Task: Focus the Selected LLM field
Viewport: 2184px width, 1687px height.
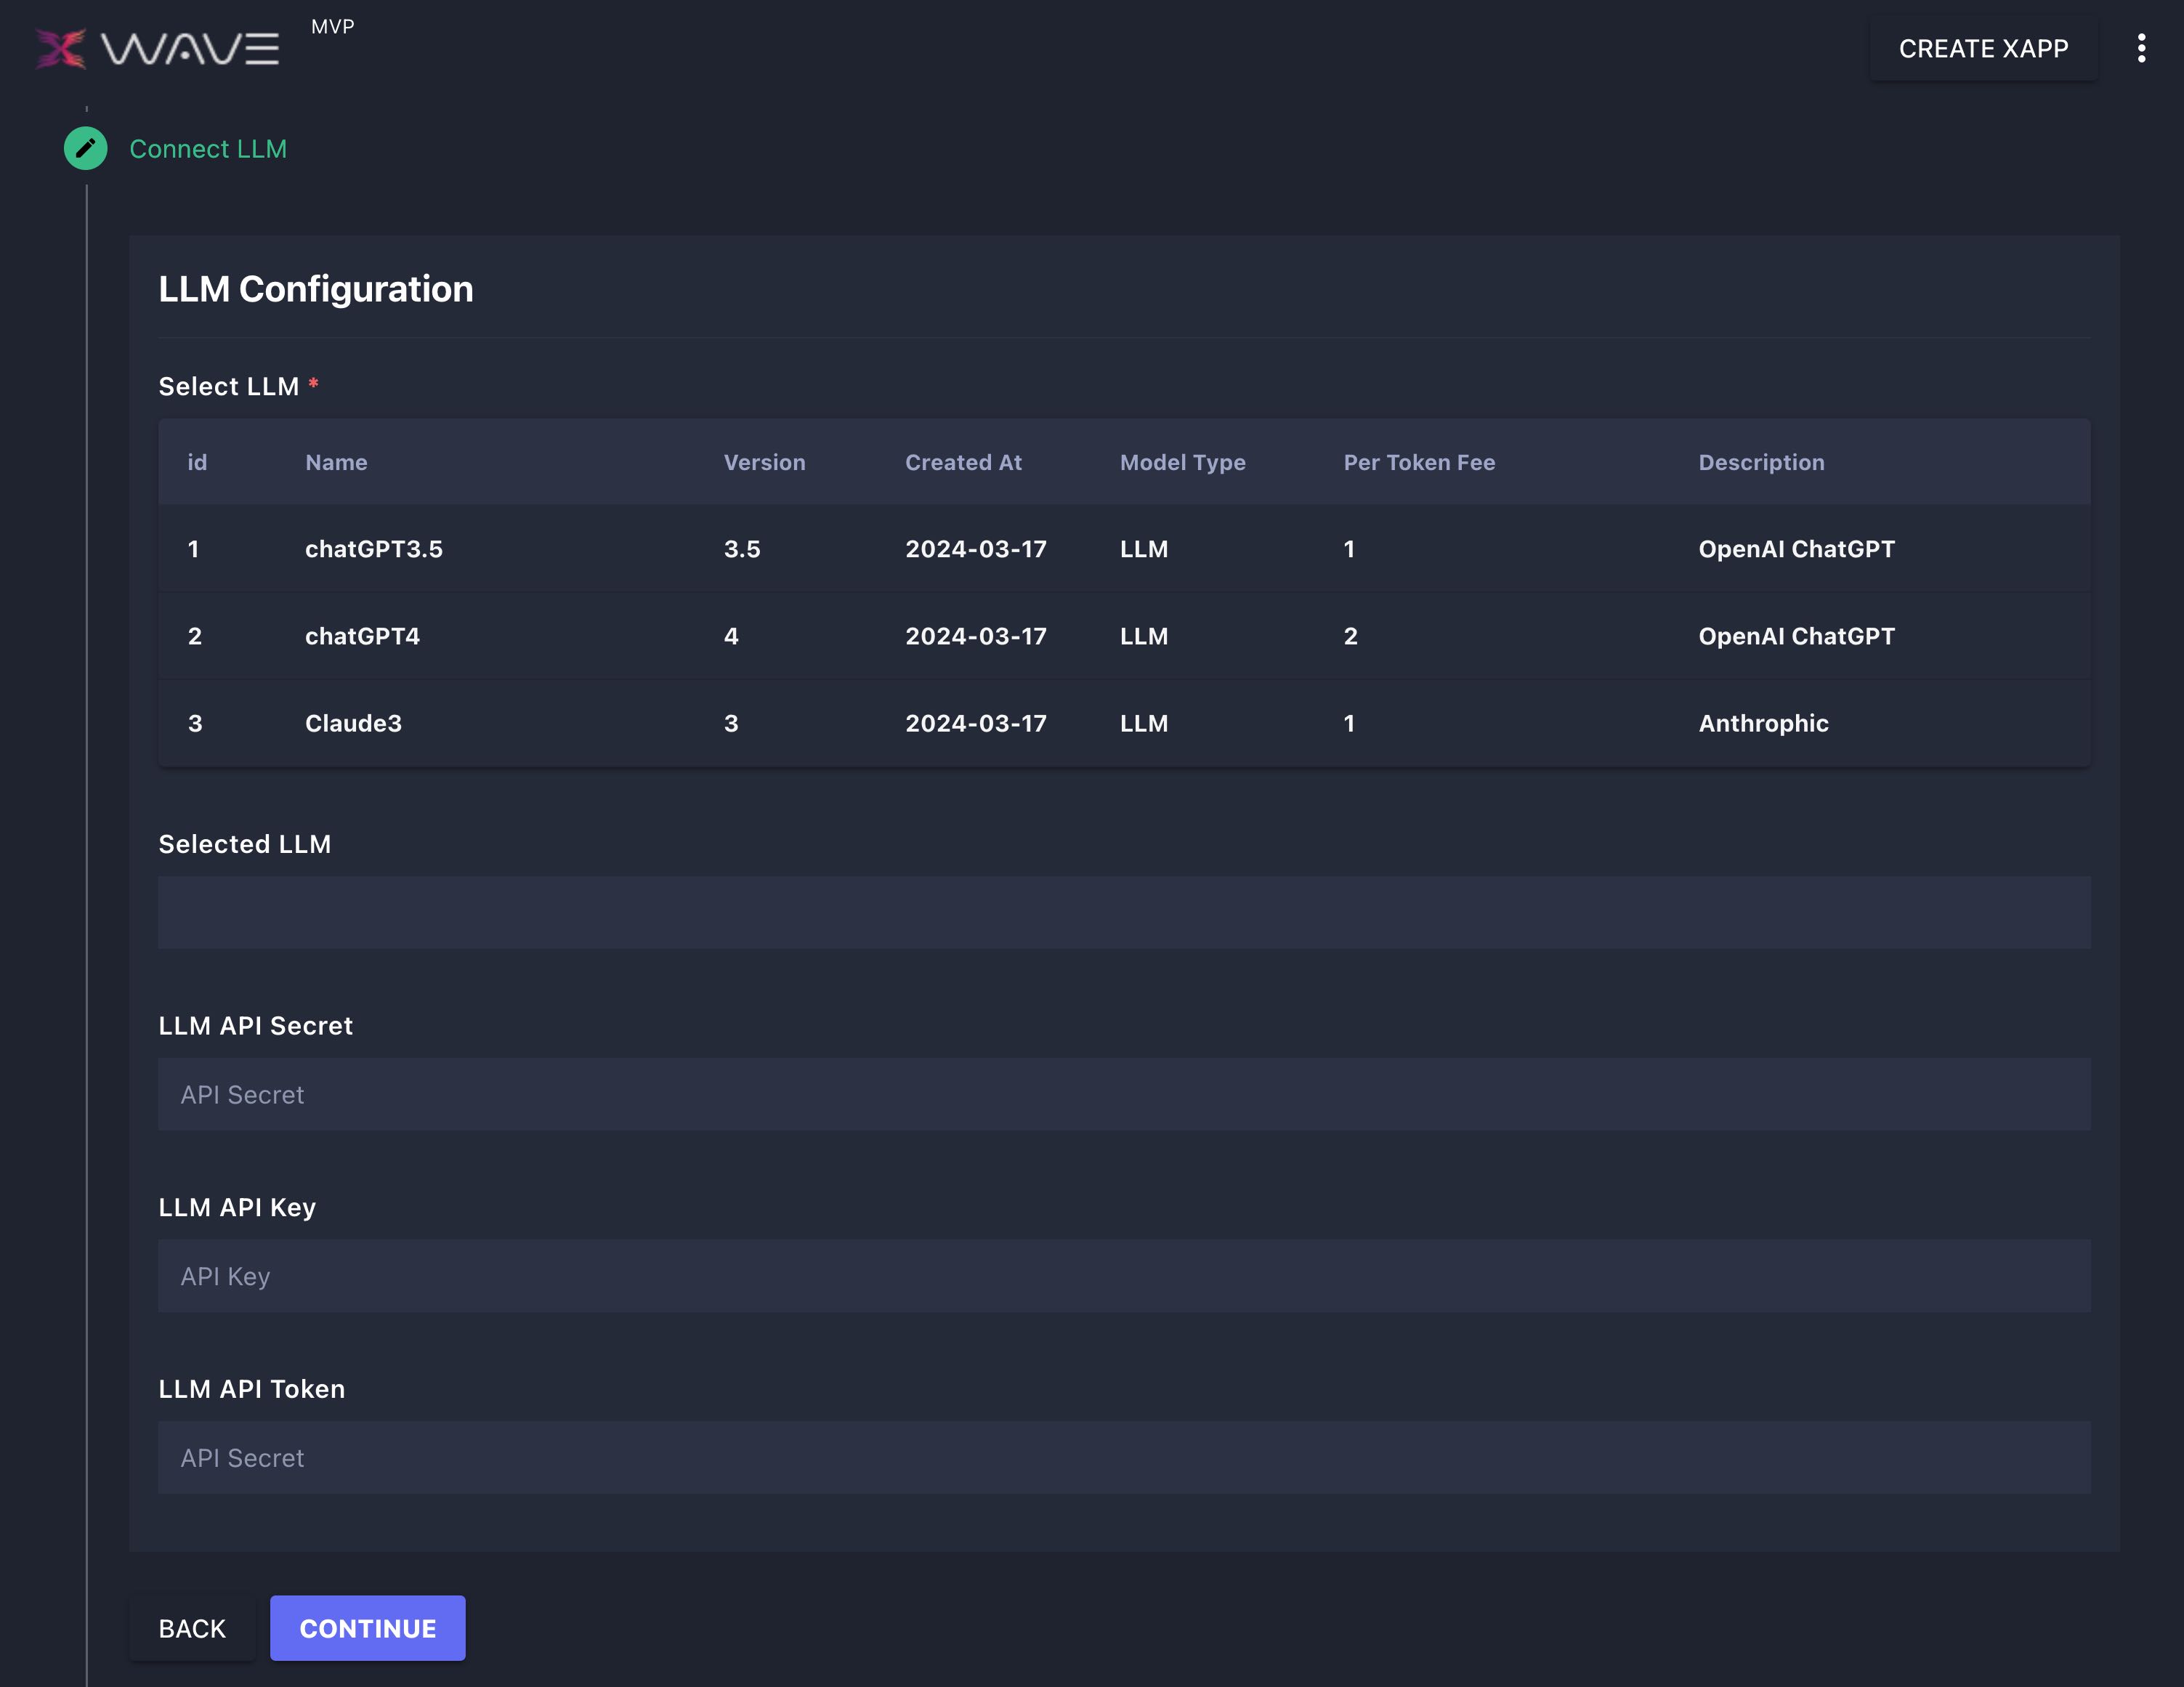Action: pos(1124,913)
